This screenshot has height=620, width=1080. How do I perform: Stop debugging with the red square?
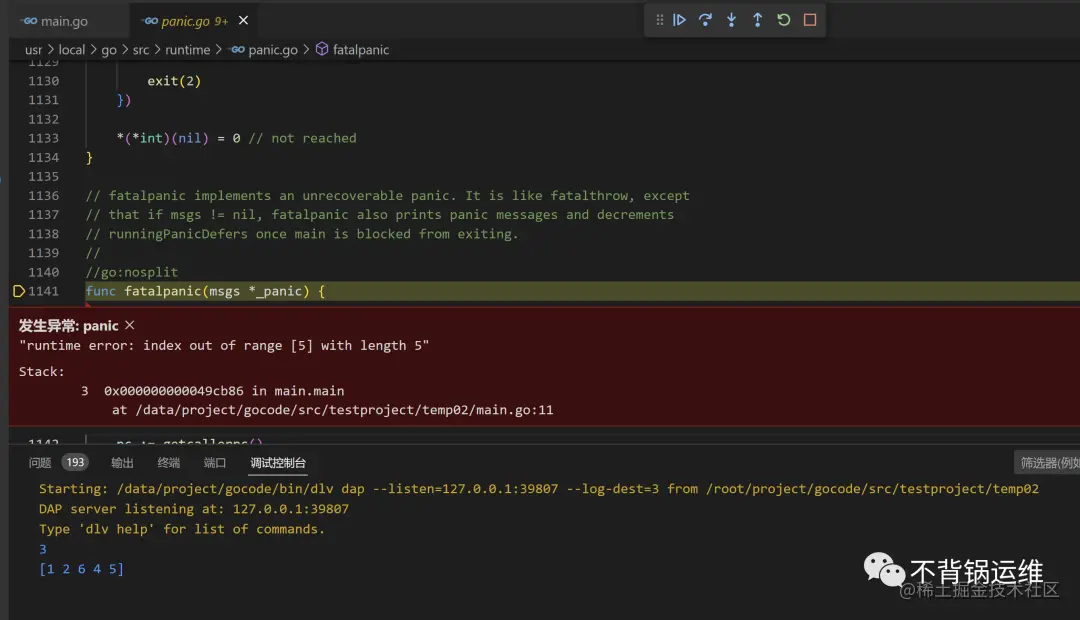[x=810, y=20]
